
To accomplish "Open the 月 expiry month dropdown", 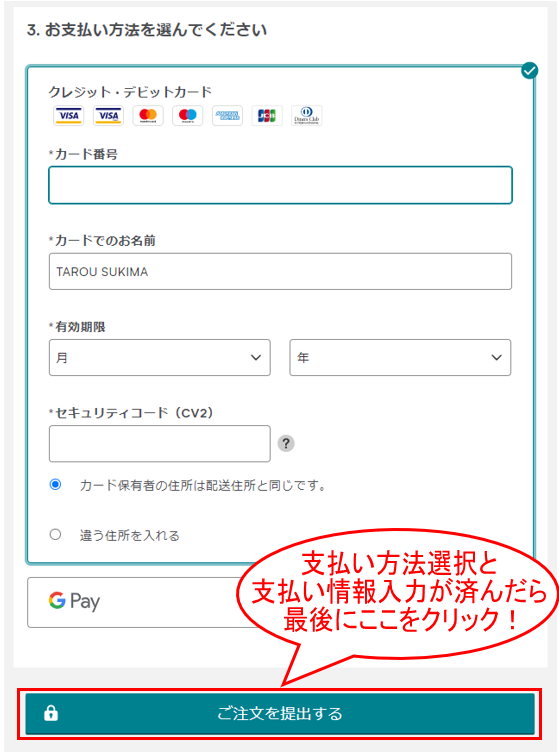I will [159, 357].
